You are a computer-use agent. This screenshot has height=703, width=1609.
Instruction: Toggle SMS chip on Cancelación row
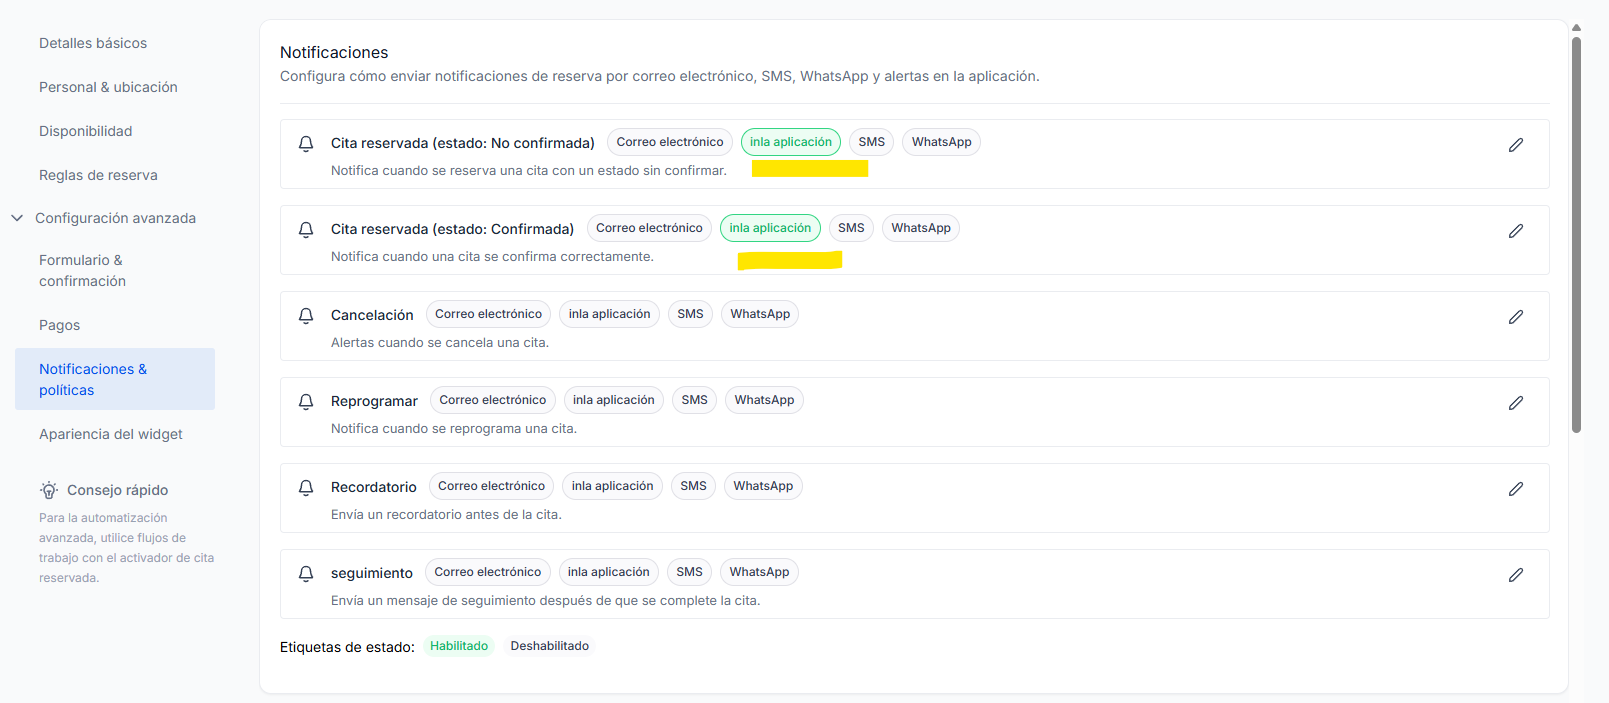[690, 314]
